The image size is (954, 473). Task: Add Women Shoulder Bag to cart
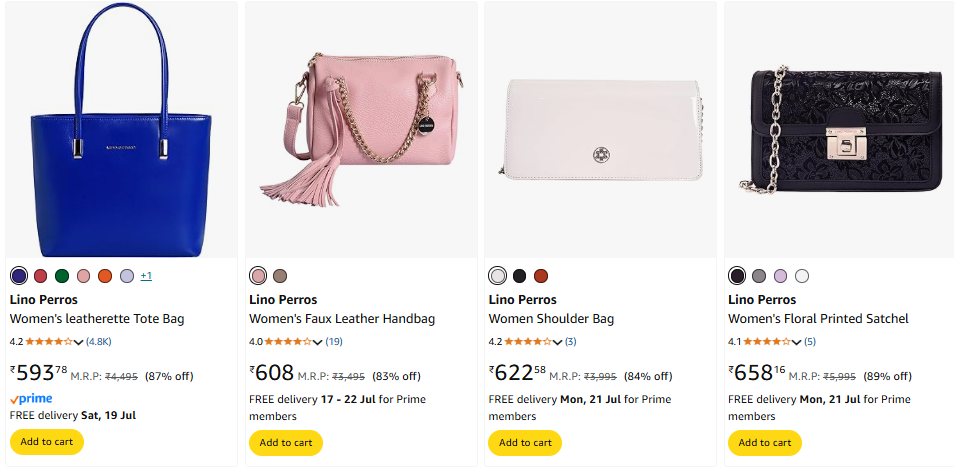coord(525,442)
